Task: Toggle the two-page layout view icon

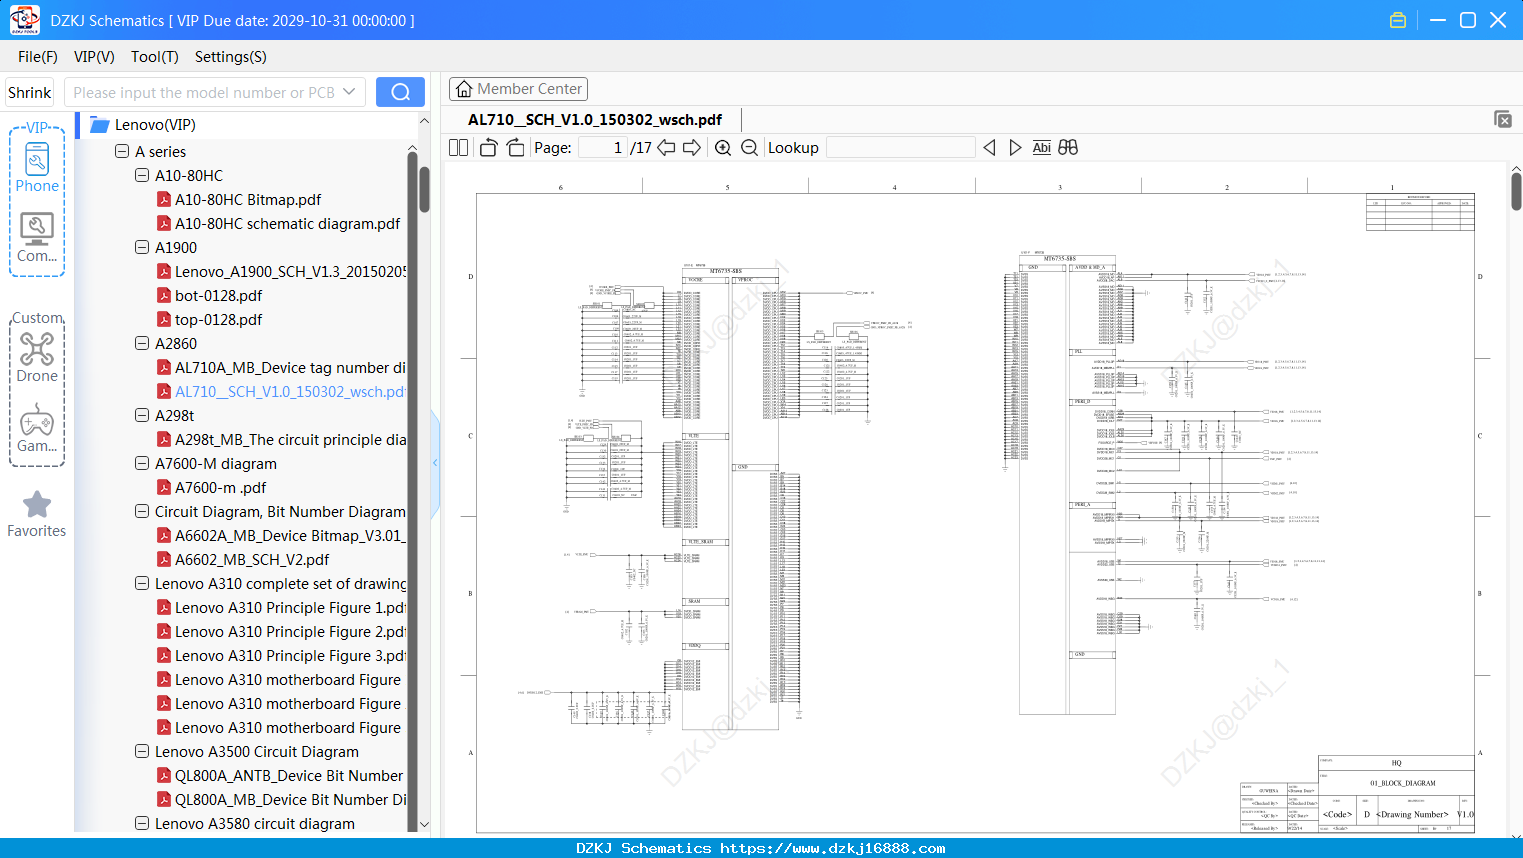Action: [458, 148]
